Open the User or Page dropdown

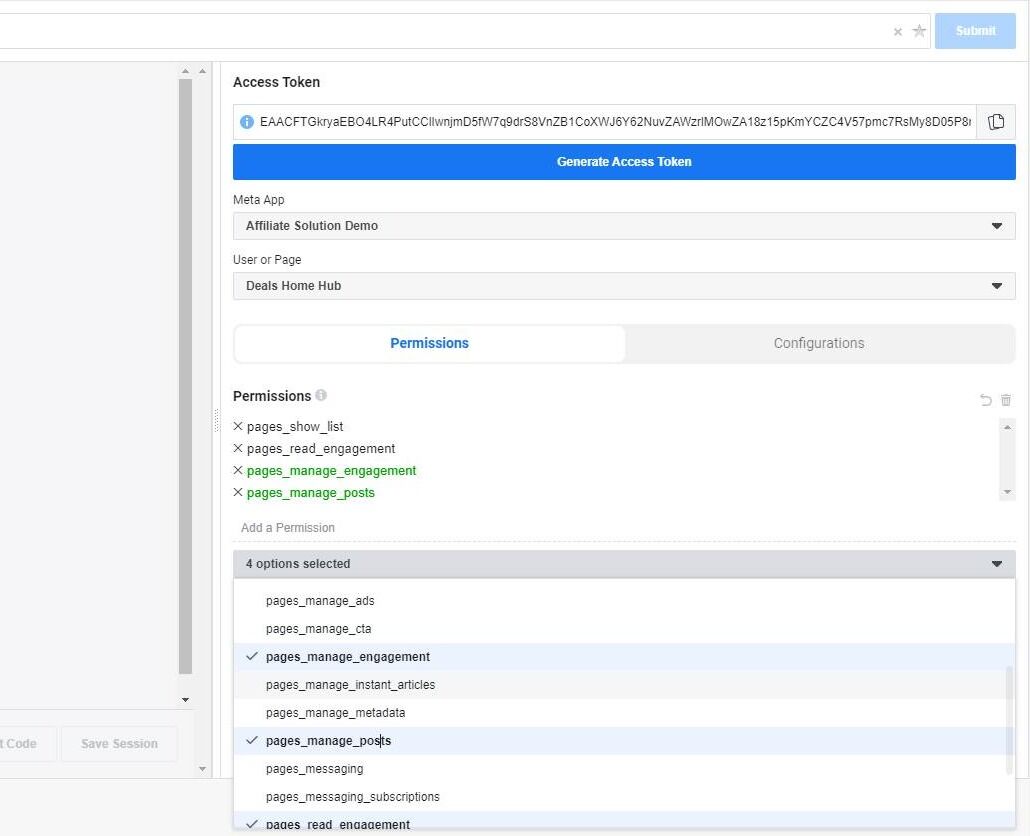pyautogui.click(x=624, y=286)
